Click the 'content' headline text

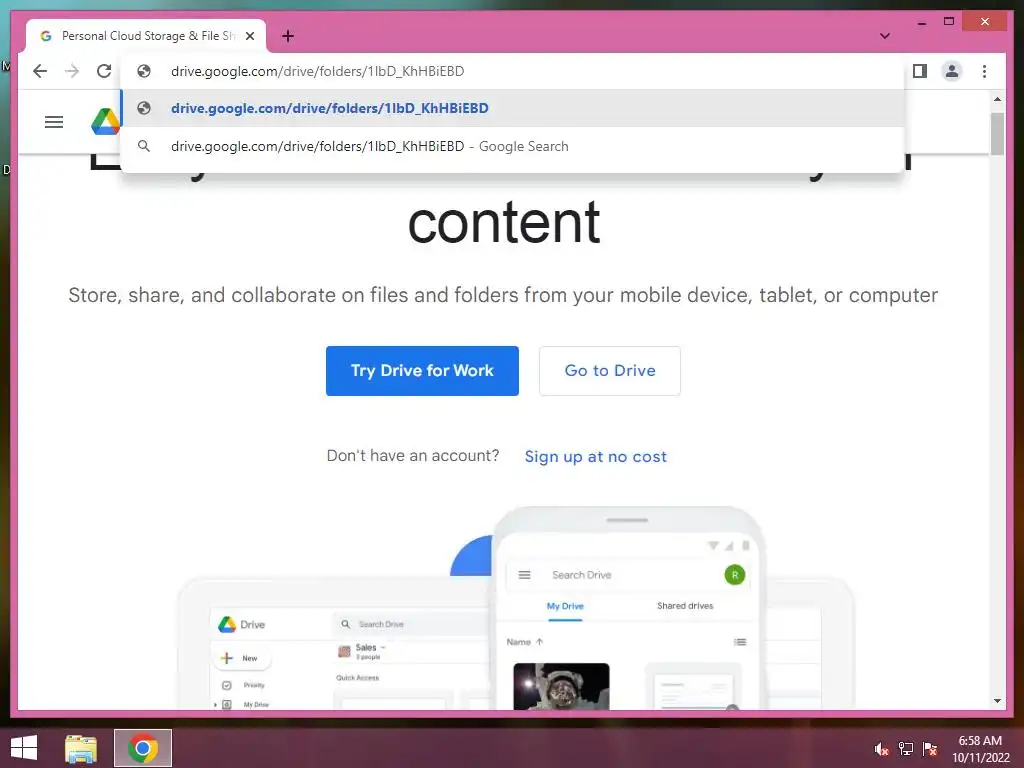504,223
